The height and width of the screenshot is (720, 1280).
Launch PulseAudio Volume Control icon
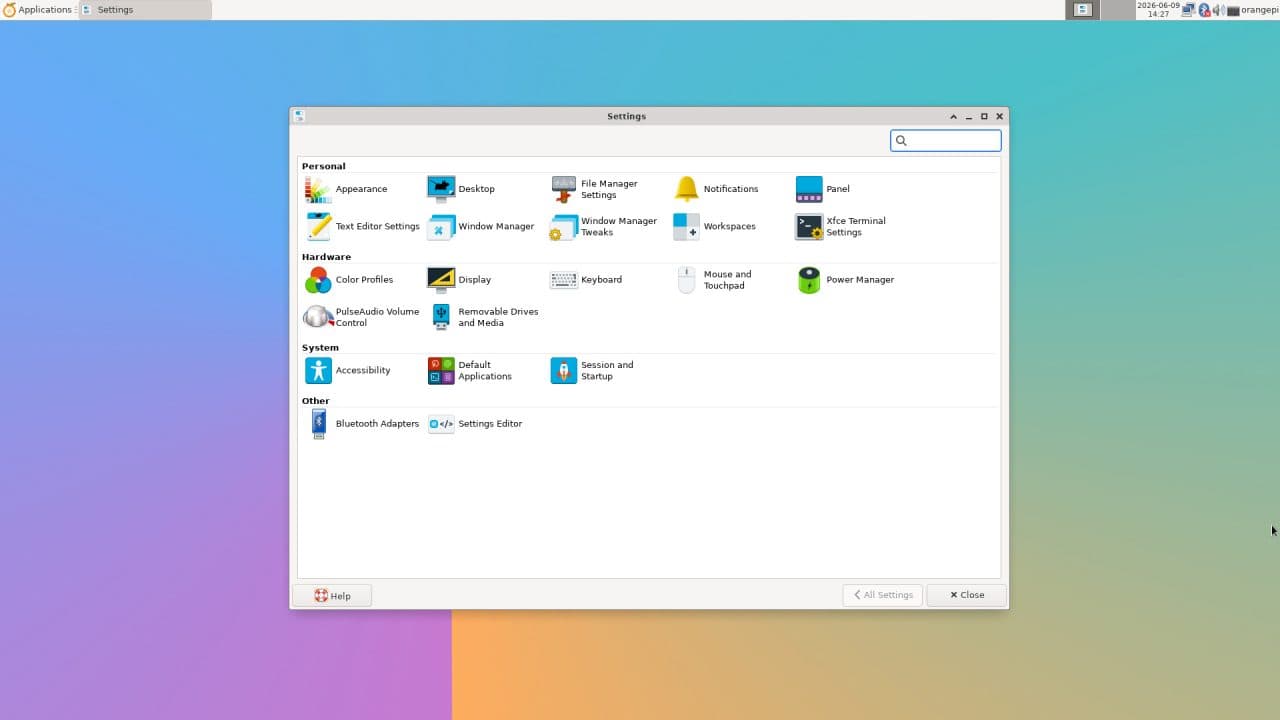tap(318, 317)
